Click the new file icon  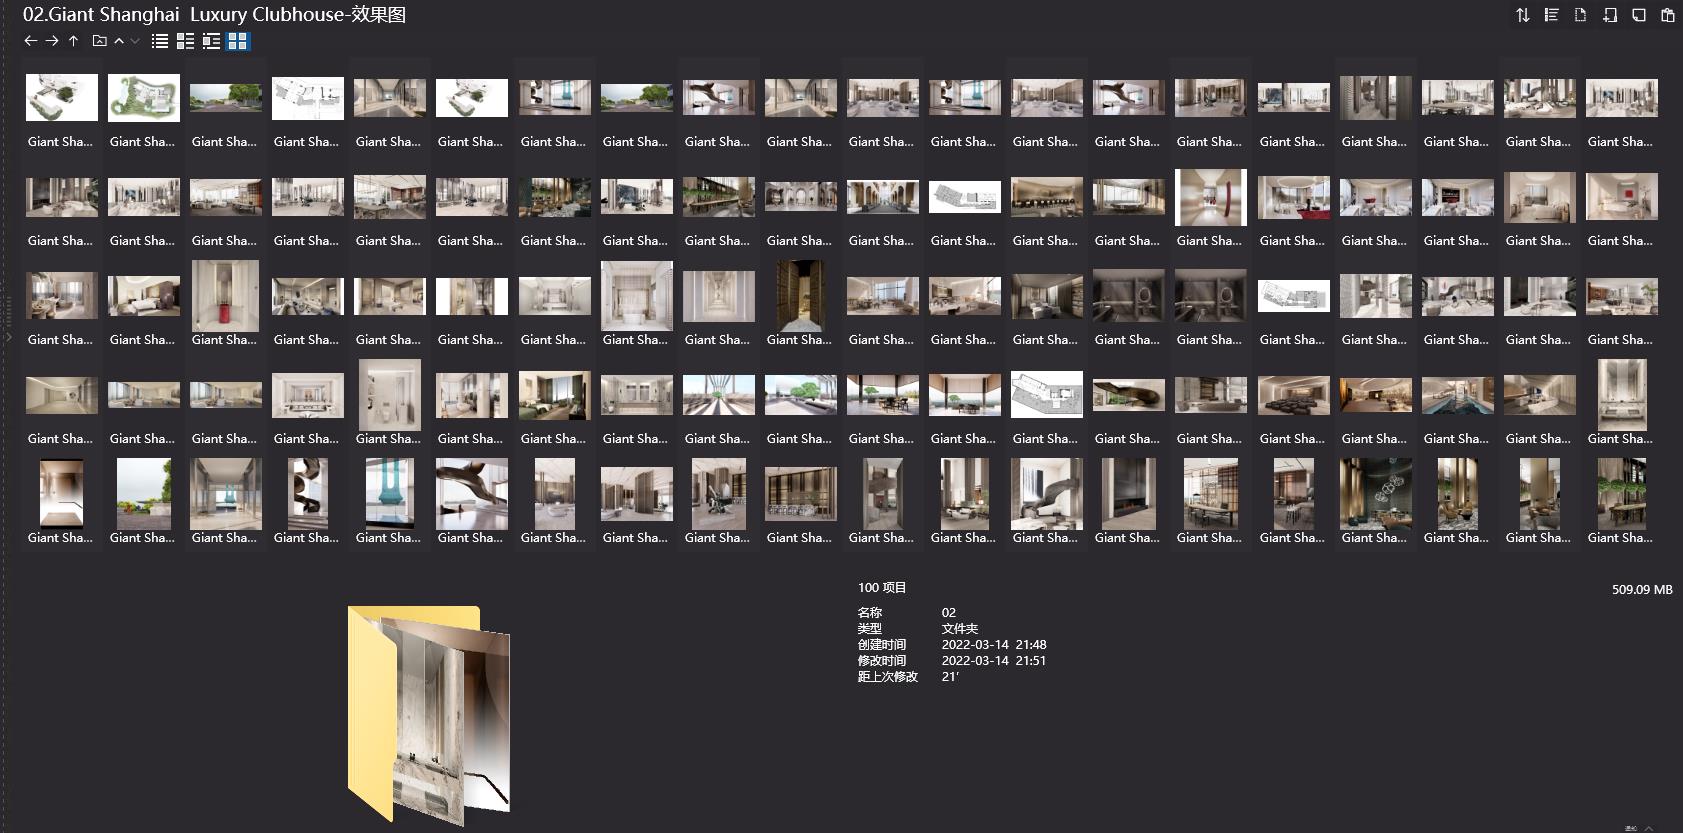pyautogui.click(x=1580, y=15)
